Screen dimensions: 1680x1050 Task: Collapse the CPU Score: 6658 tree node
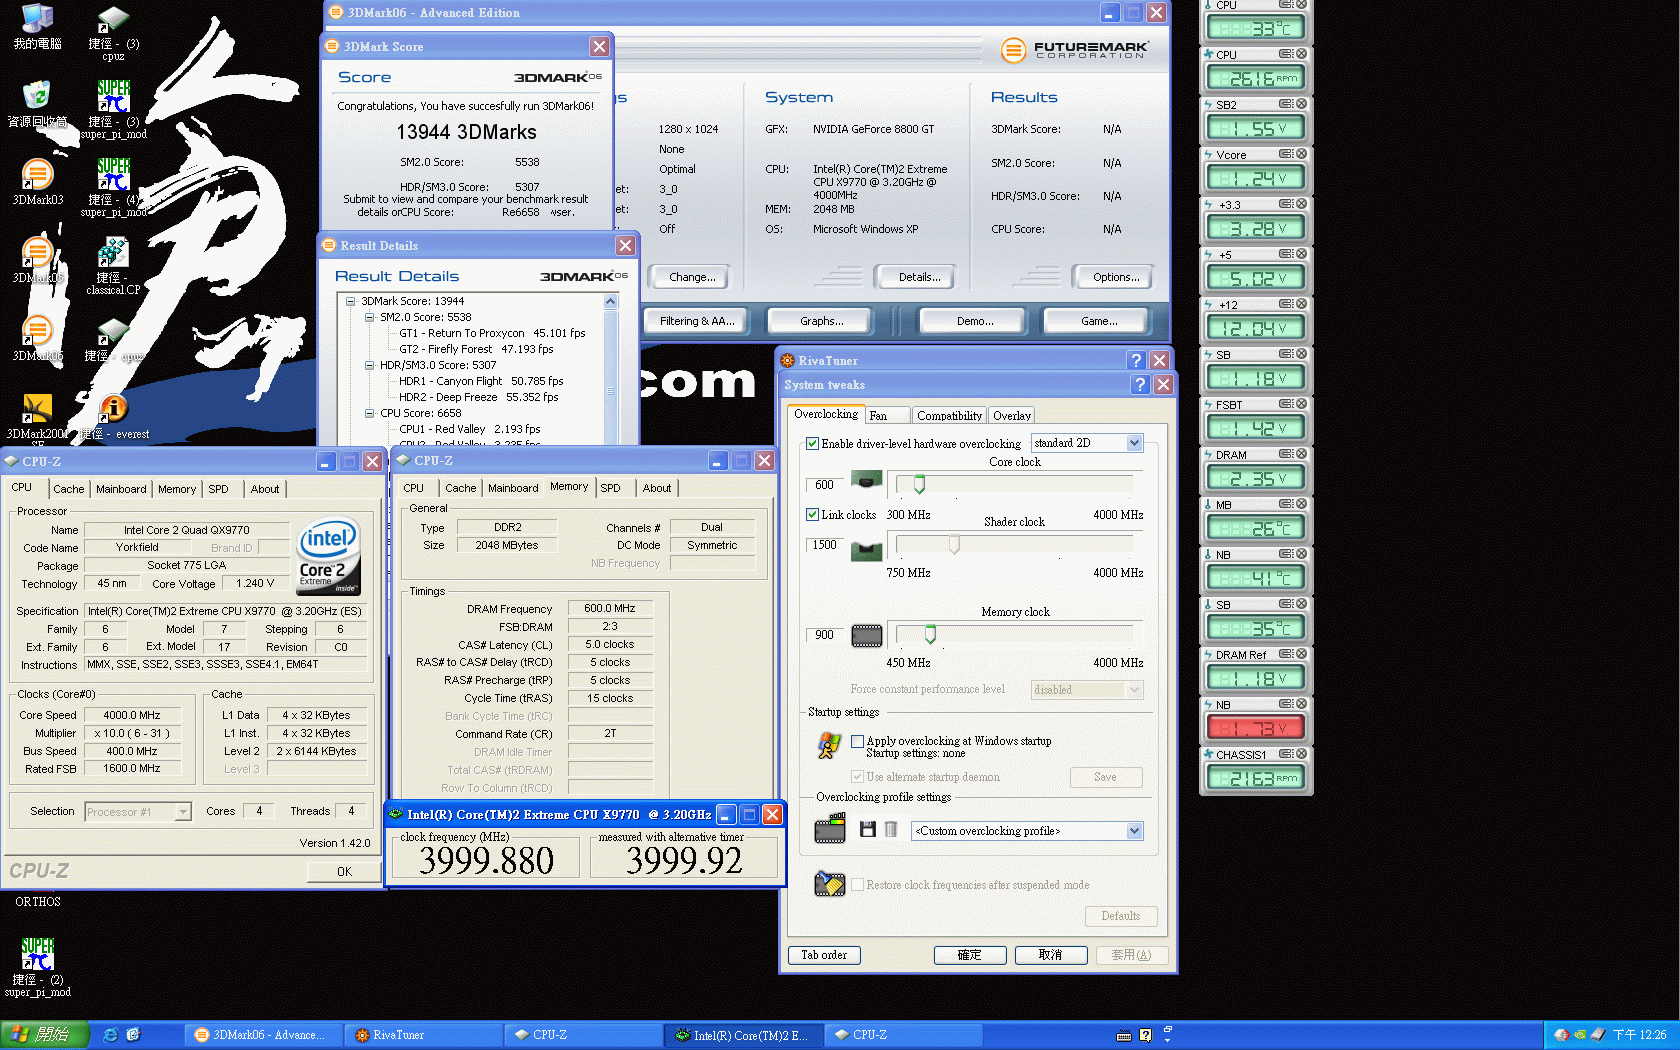369,413
